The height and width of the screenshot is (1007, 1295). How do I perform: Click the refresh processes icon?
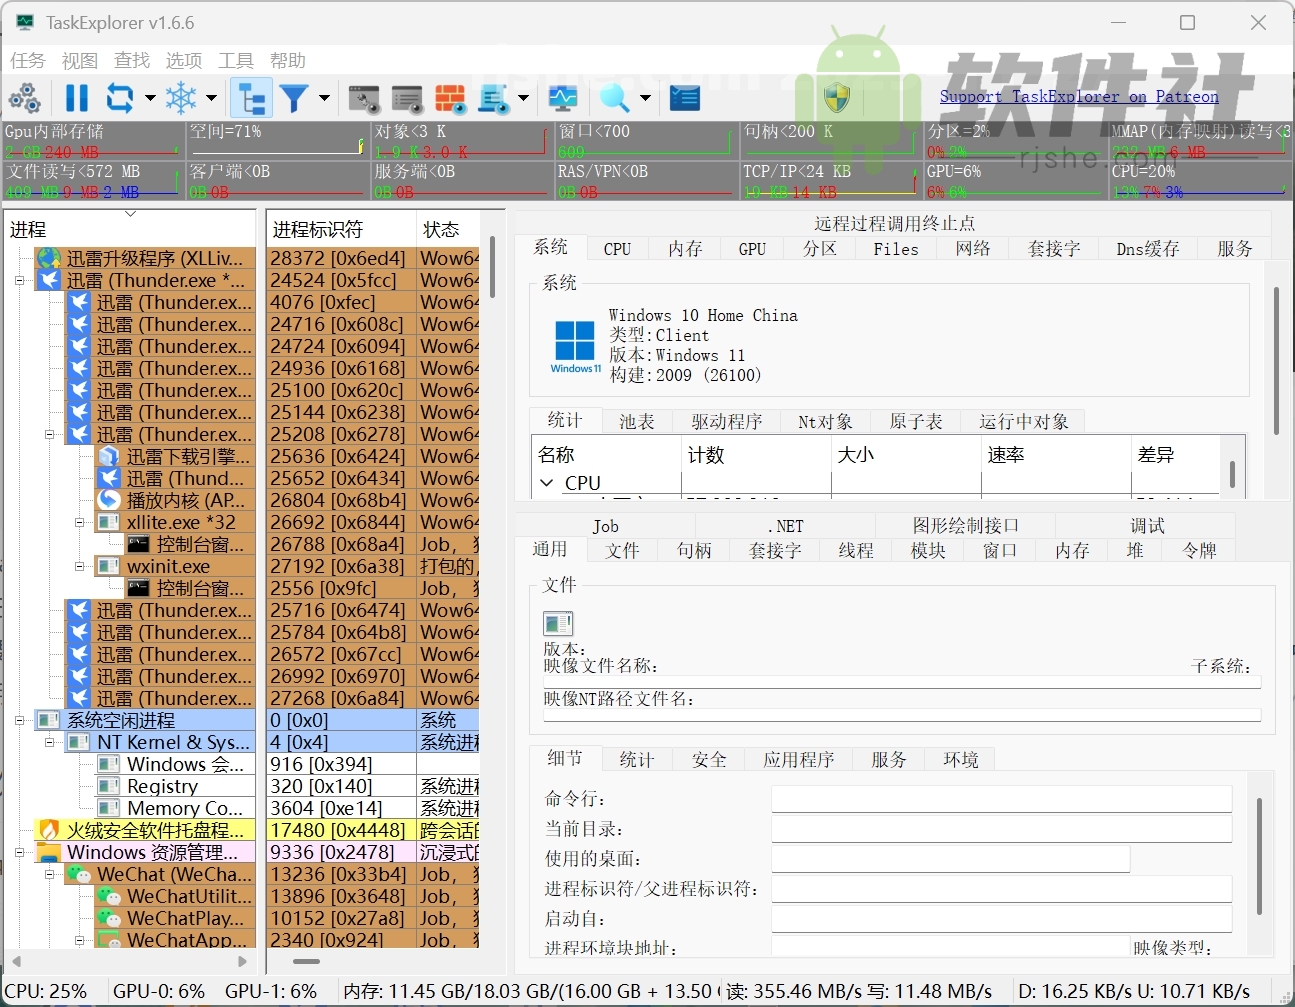(x=116, y=97)
